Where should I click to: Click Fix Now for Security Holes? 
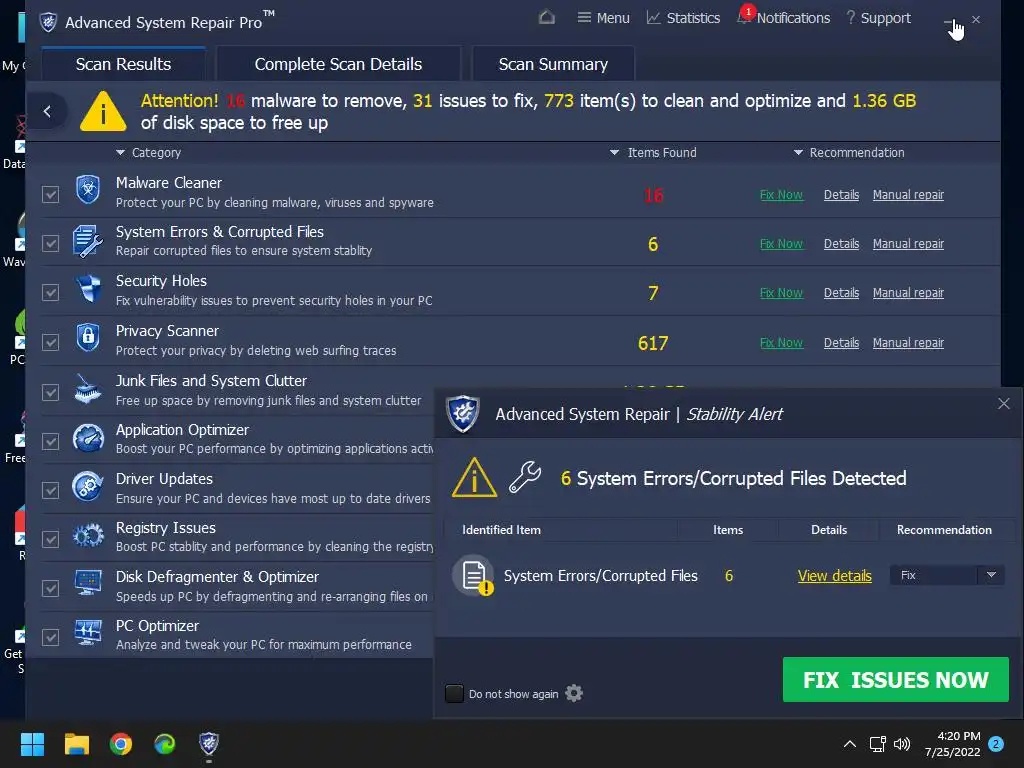point(781,293)
